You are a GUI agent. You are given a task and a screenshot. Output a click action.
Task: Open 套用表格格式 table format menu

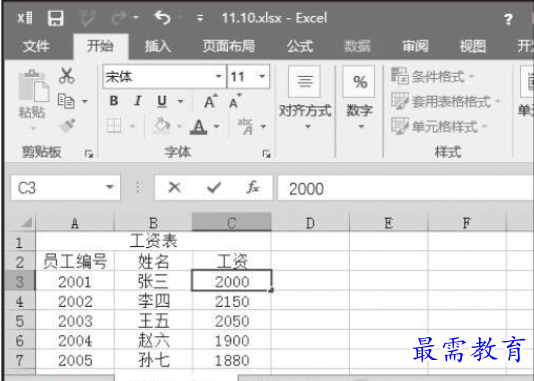[x=445, y=101]
